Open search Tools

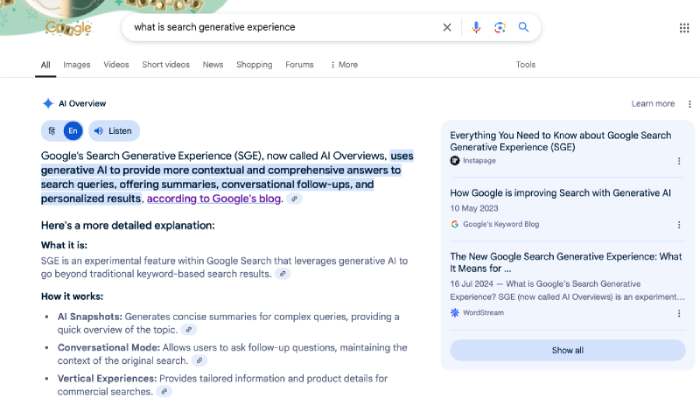click(x=525, y=65)
